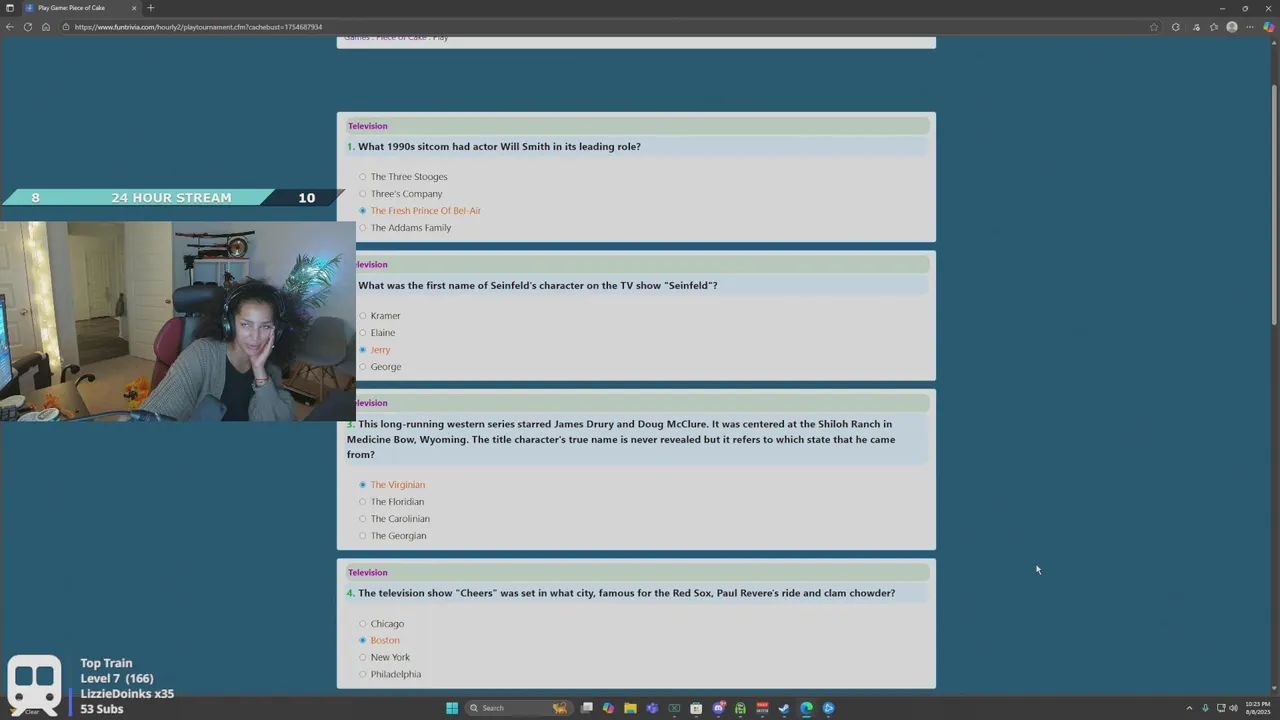Open Settings and more ellipsis menu
Viewport: 1280px width, 720px height.
1250,27
